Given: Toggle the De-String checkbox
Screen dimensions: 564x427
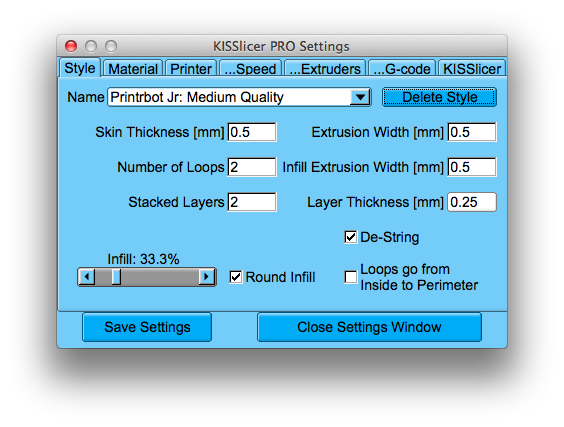Looking at the screenshot, I should 351,237.
